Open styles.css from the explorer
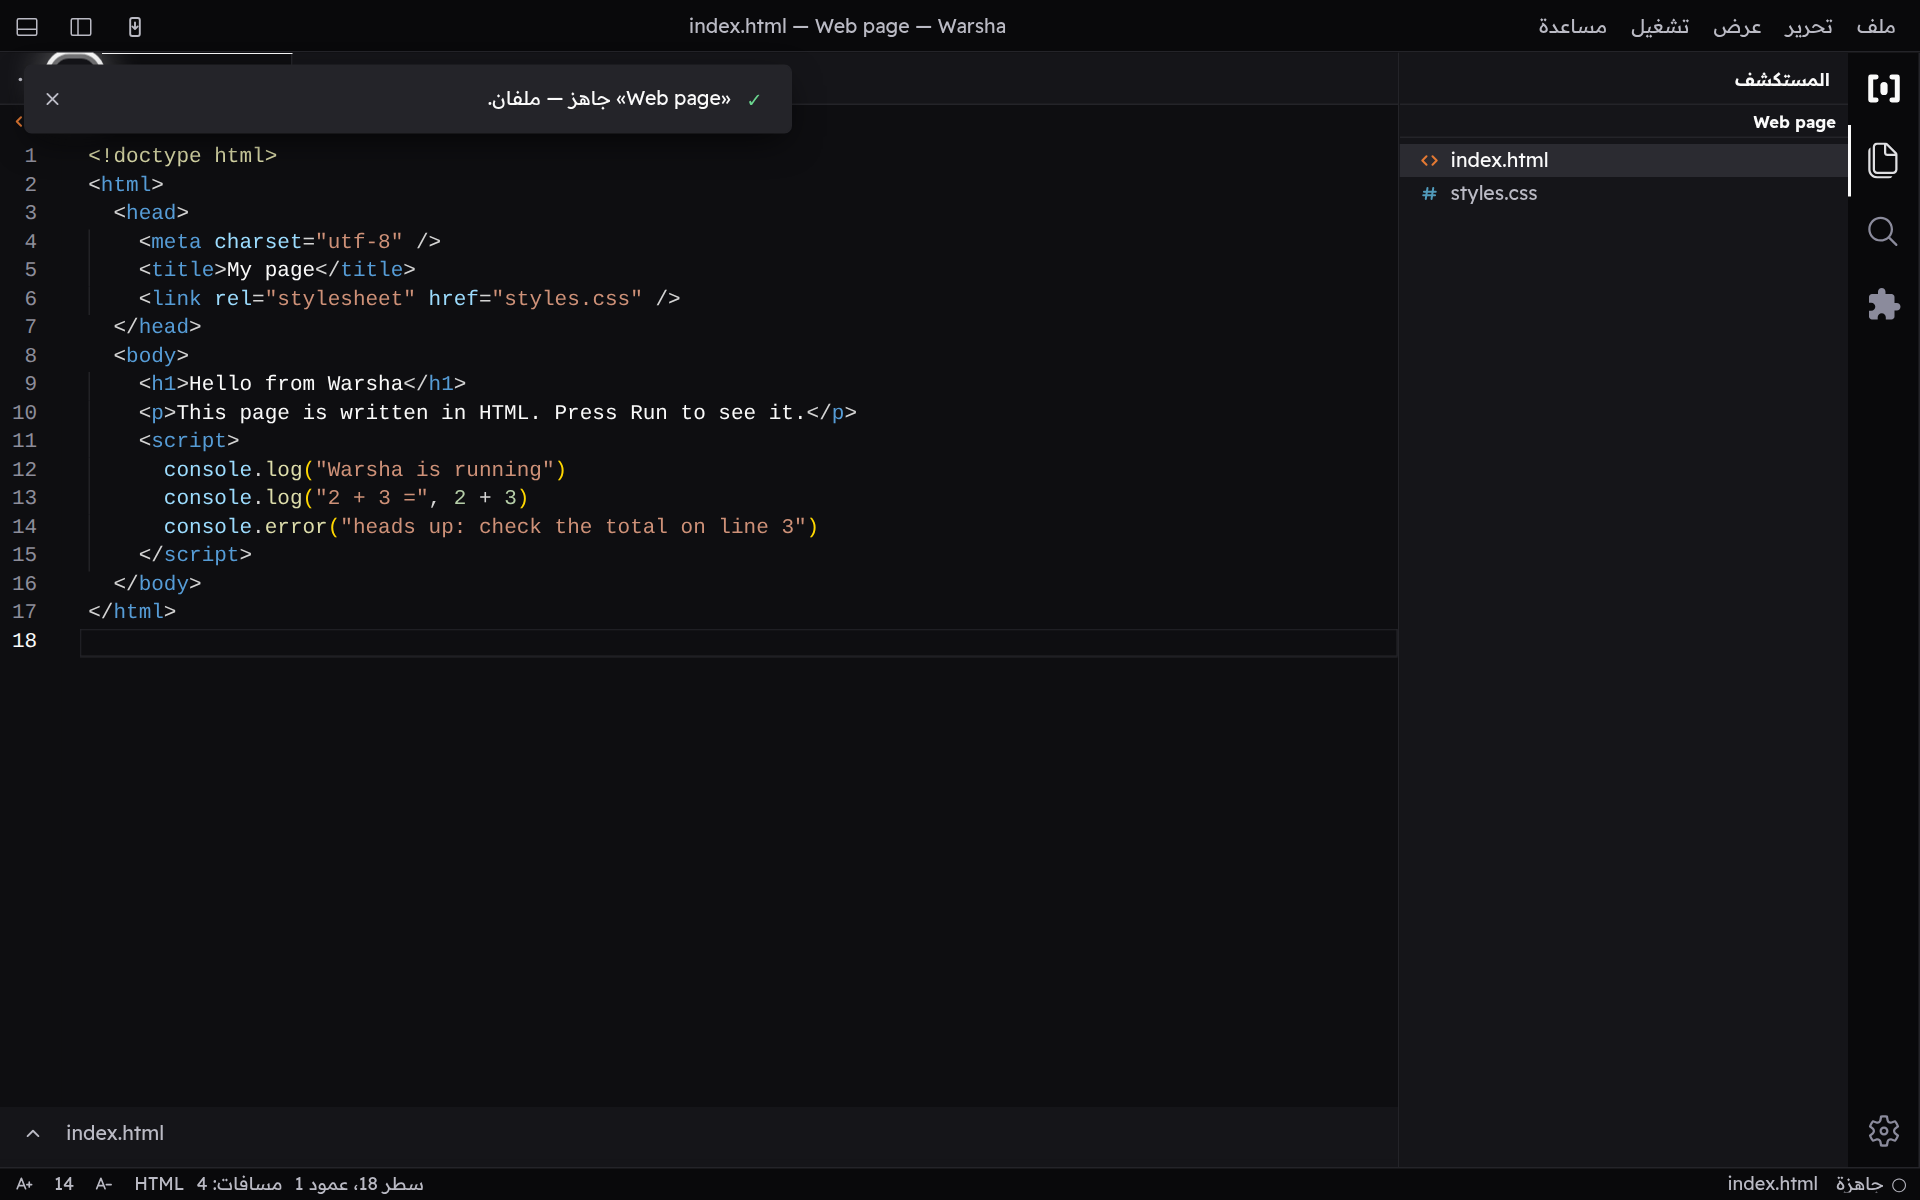Viewport: 1920px width, 1200px height. [1624, 193]
